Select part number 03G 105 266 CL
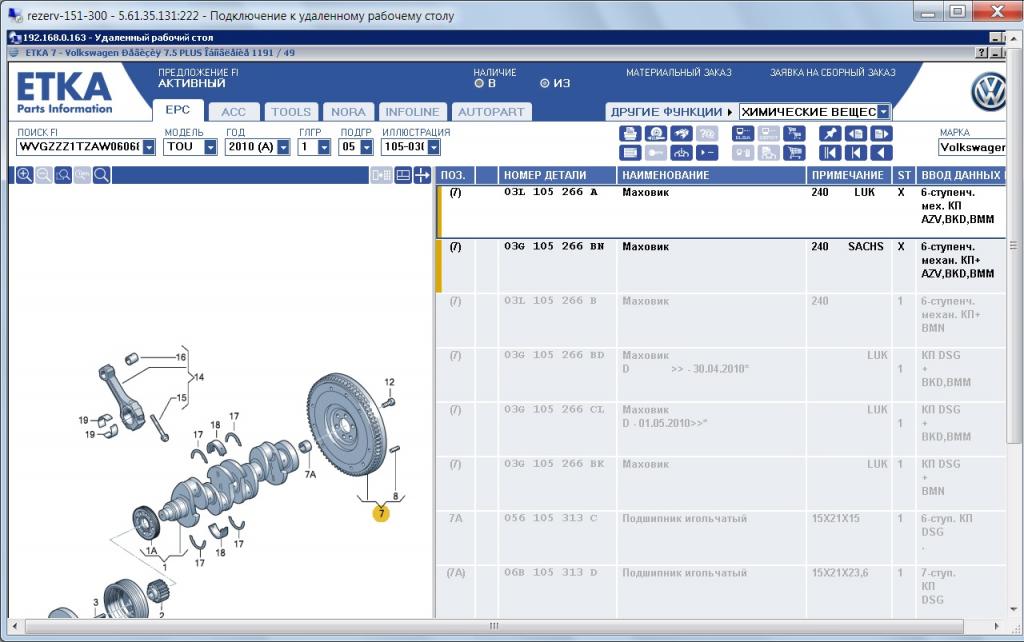 pos(554,409)
